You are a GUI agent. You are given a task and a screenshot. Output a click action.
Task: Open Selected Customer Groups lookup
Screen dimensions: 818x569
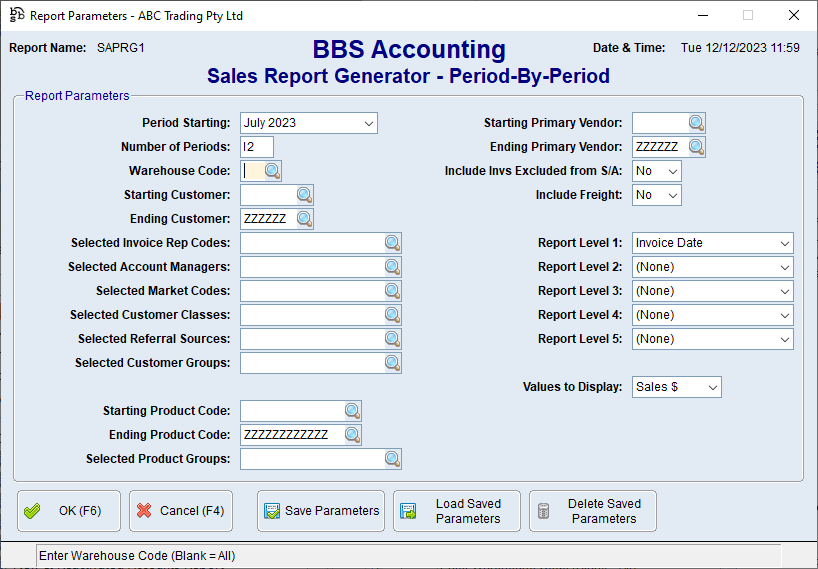coord(392,363)
